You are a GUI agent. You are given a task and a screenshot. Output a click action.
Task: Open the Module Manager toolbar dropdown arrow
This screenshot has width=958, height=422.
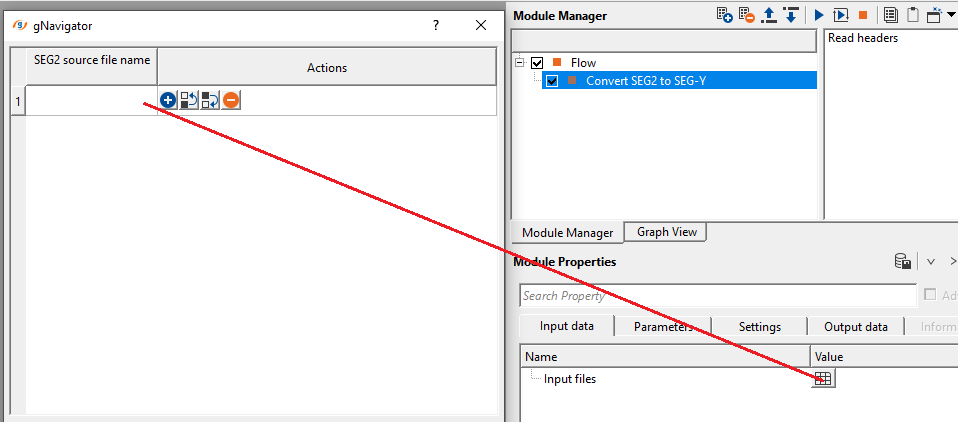point(950,15)
